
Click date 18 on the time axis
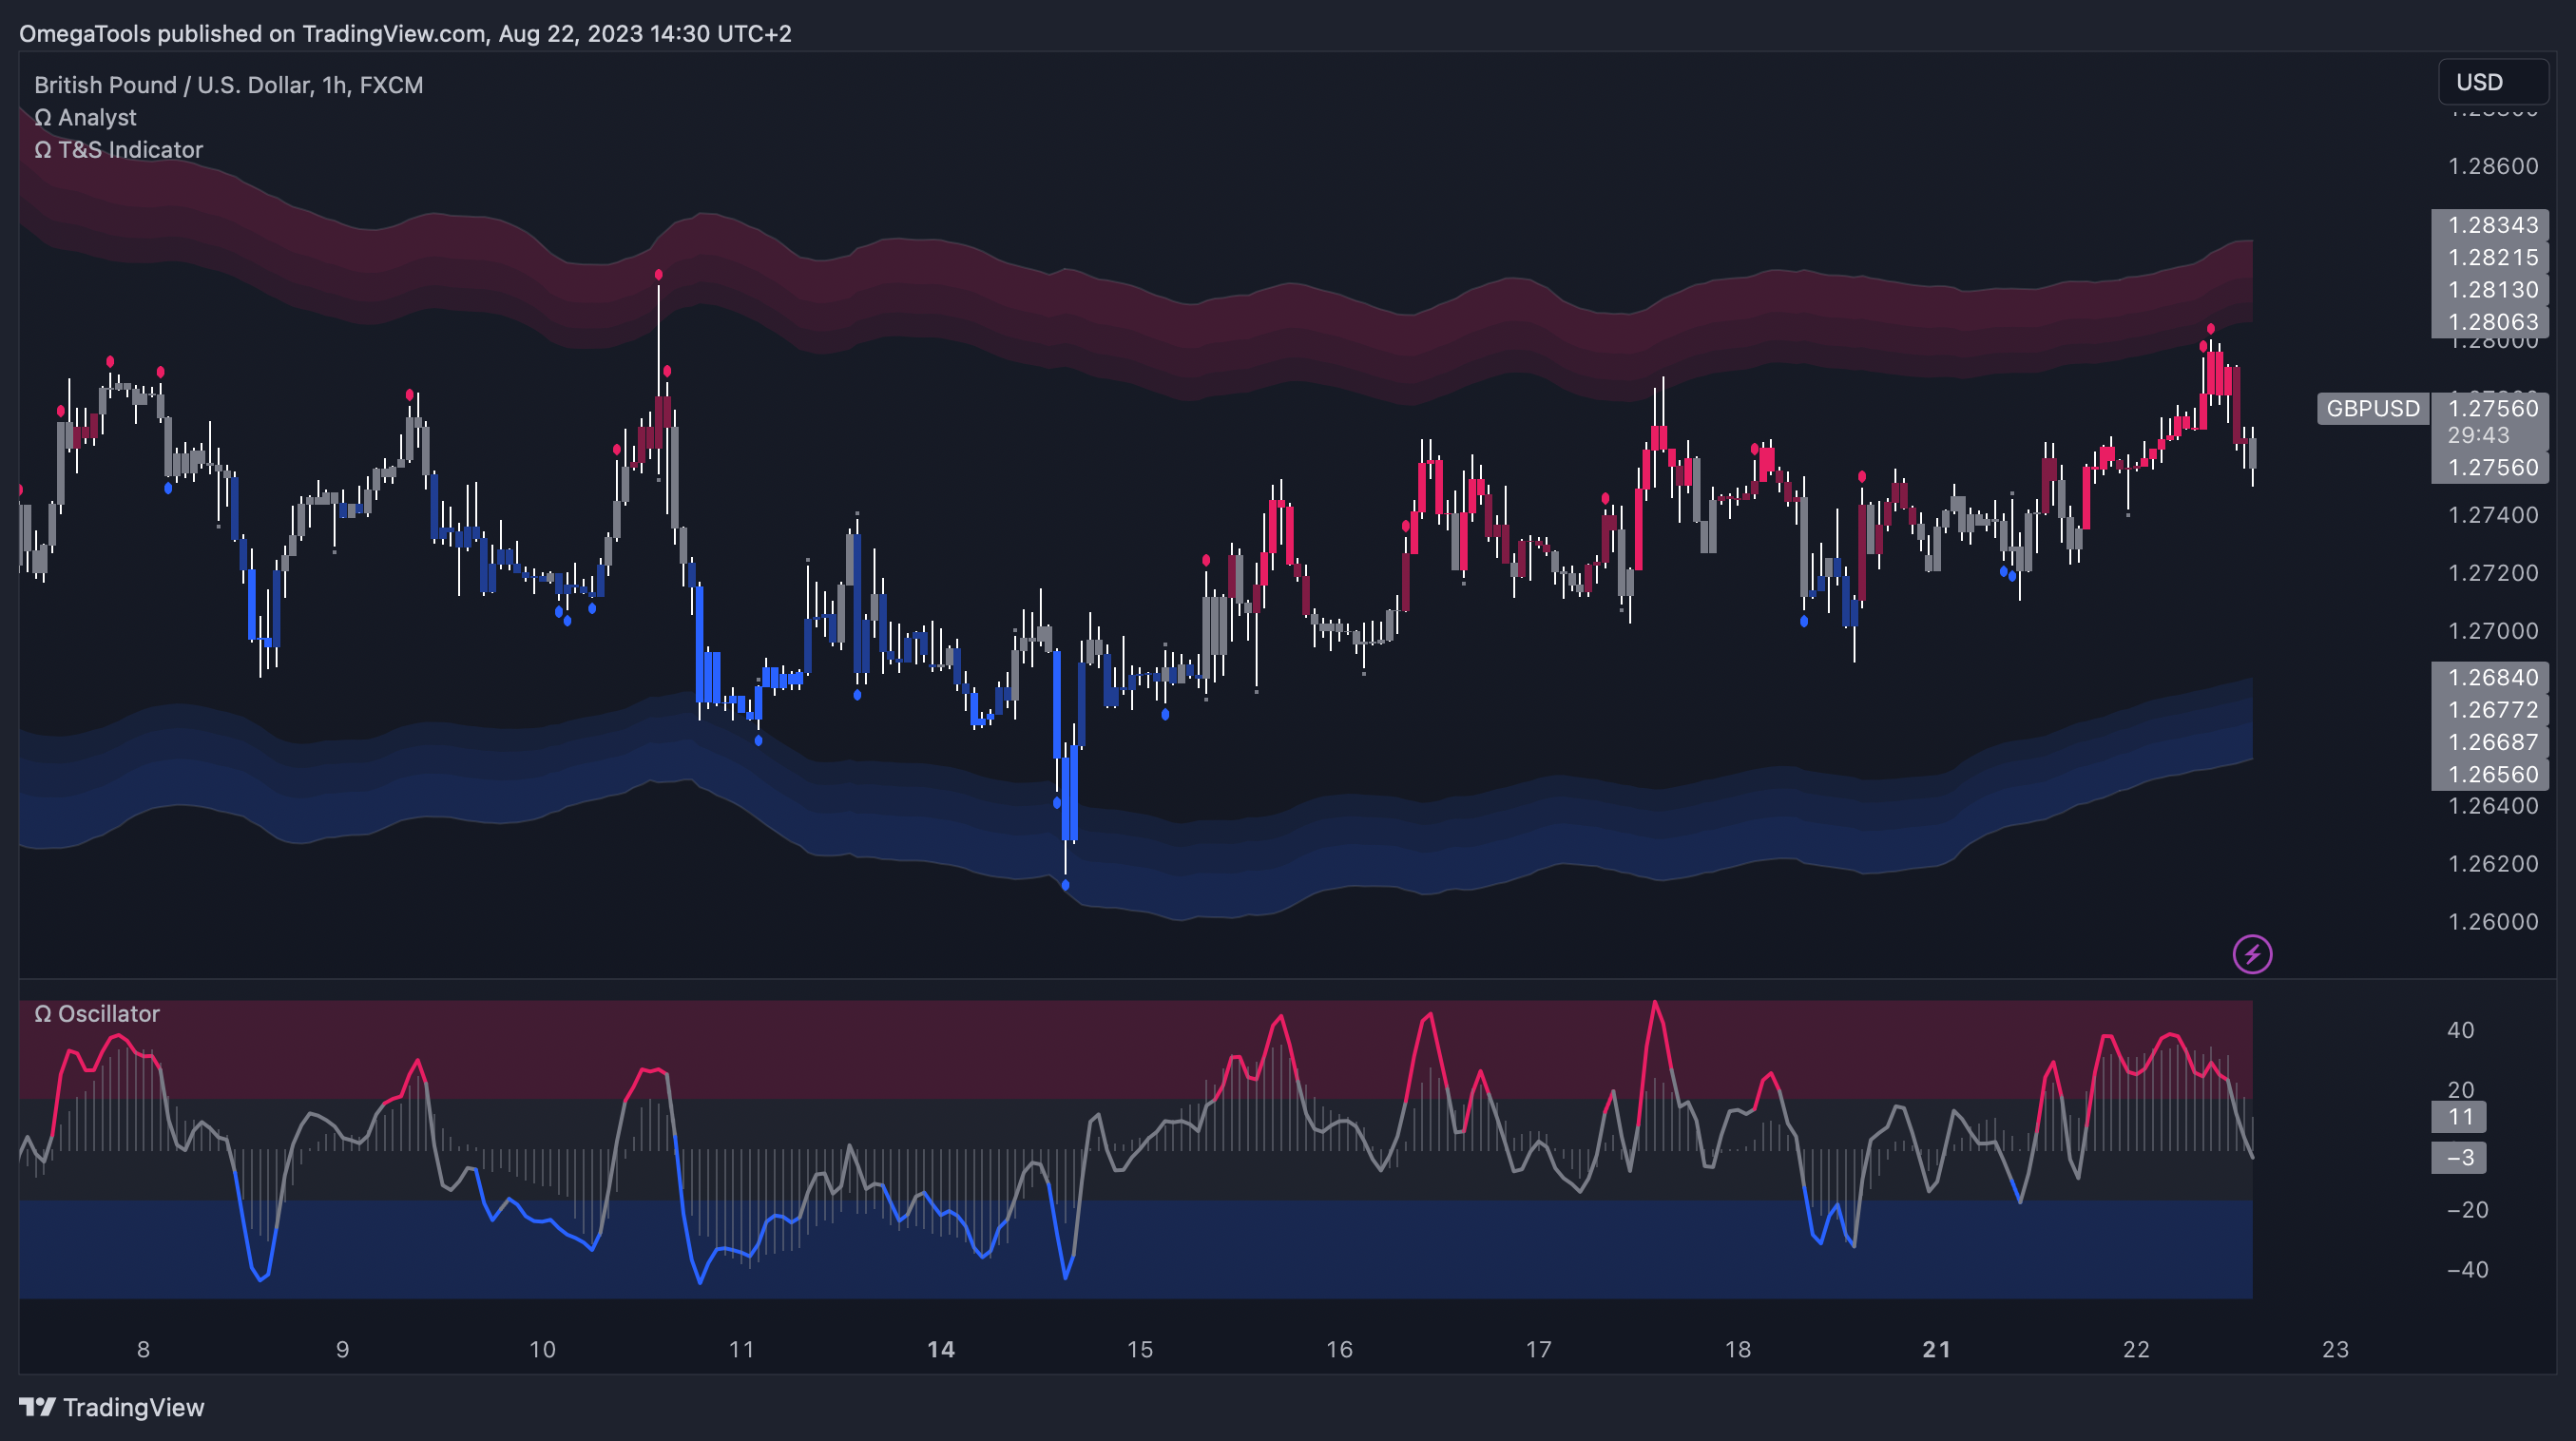coord(1738,1349)
